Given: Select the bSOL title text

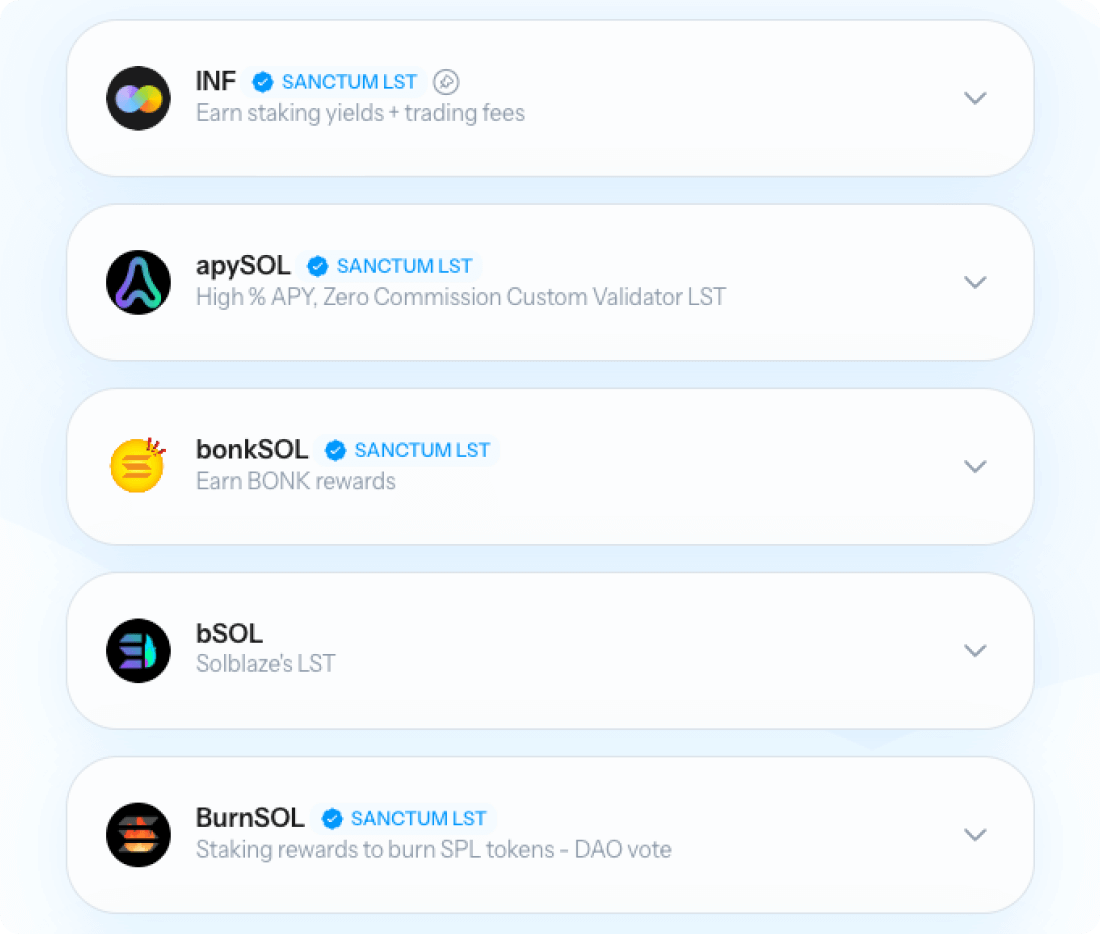Looking at the screenshot, I should tap(229, 634).
